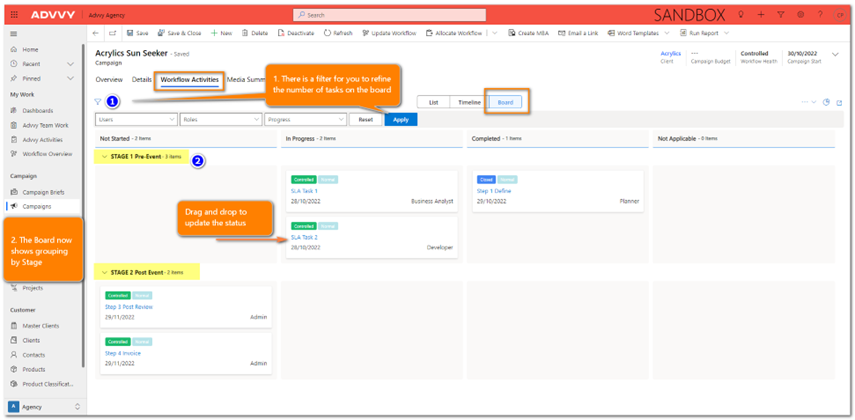
Task: Click Delete in the command bar
Action: coord(254,33)
